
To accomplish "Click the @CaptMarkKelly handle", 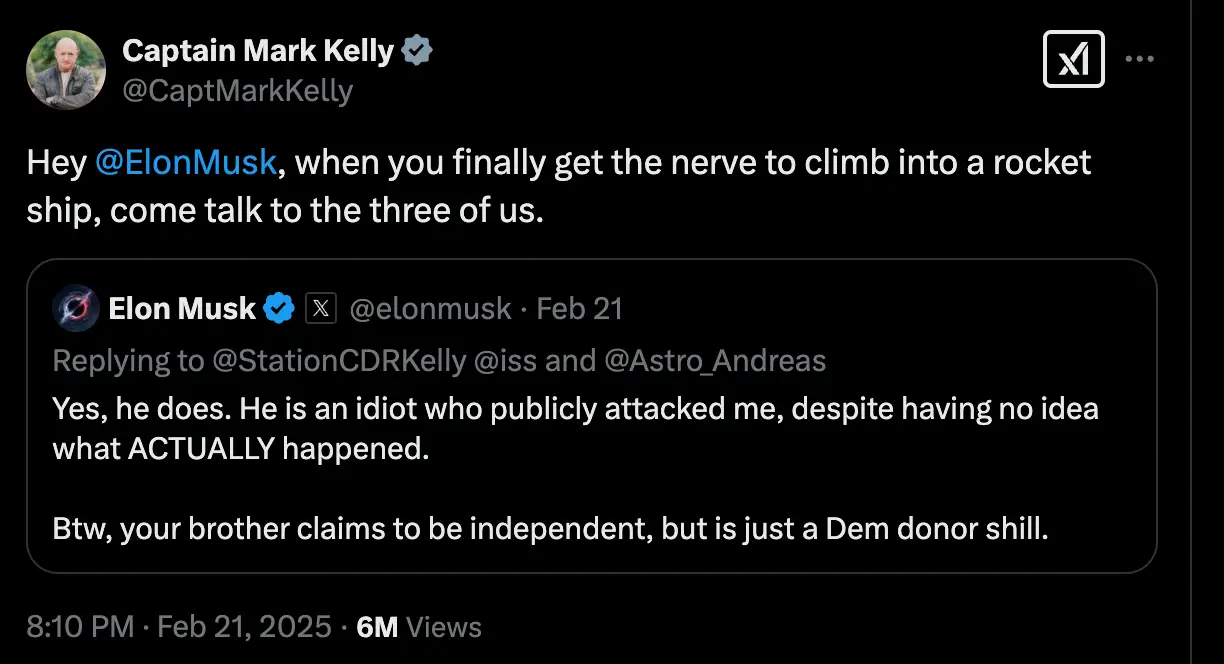I will point(236,90).
